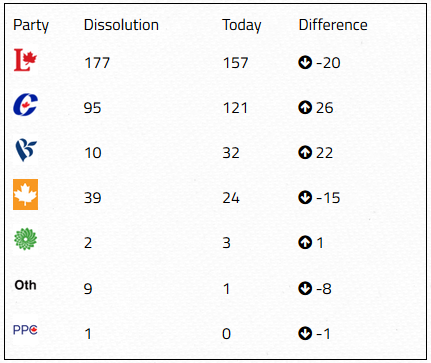
Task: Select the Green Party logo
Action: (25, 239)
